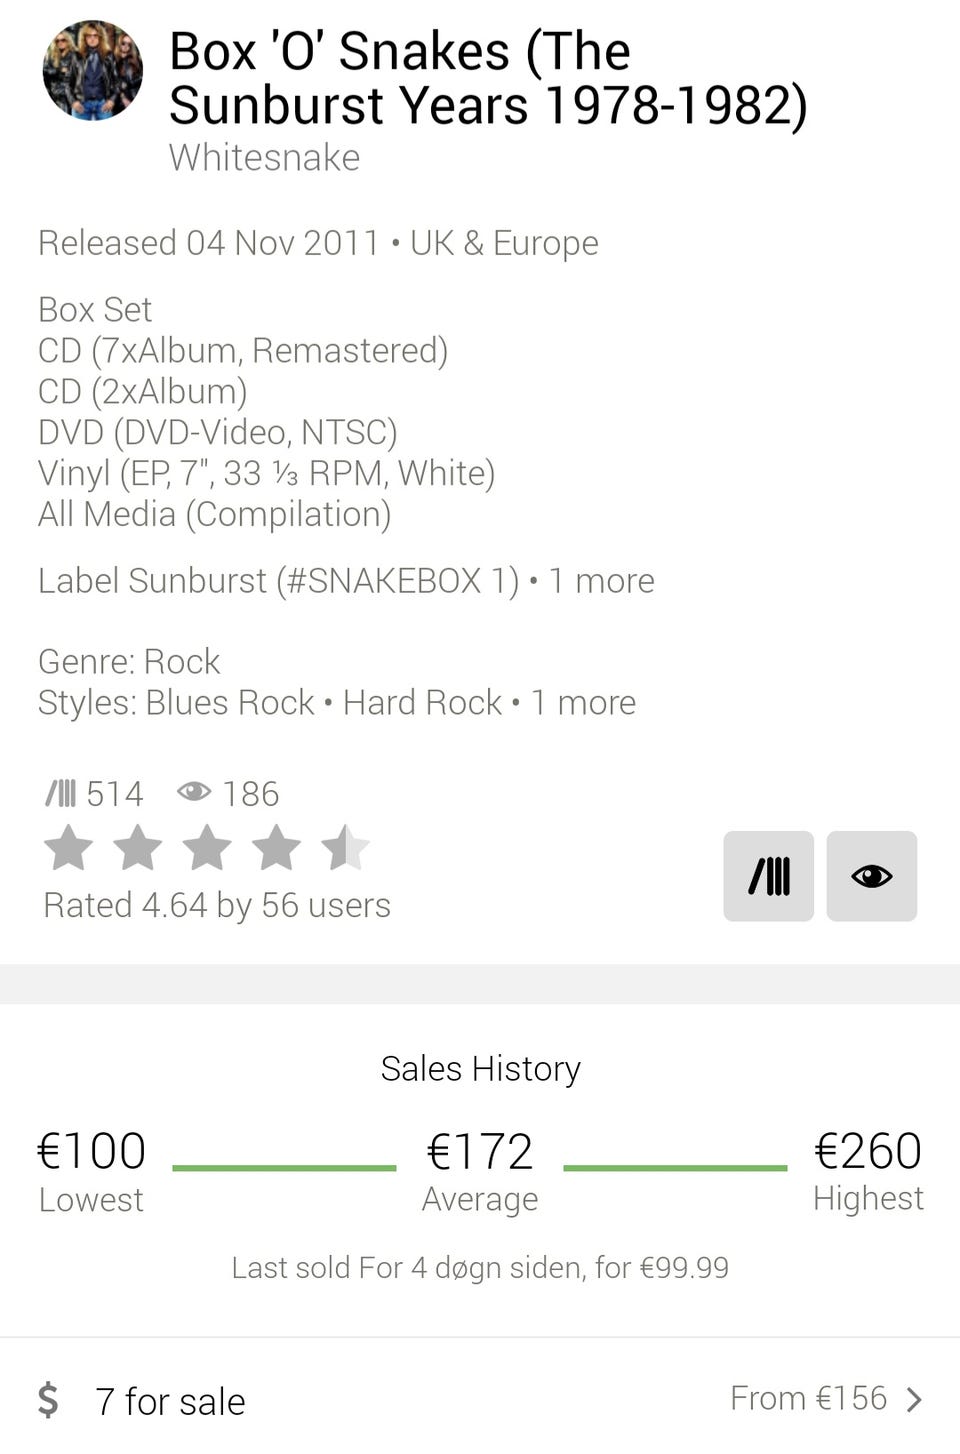Open the "7 for sale" listings
960x1454 pixels.
[170, 1401]
